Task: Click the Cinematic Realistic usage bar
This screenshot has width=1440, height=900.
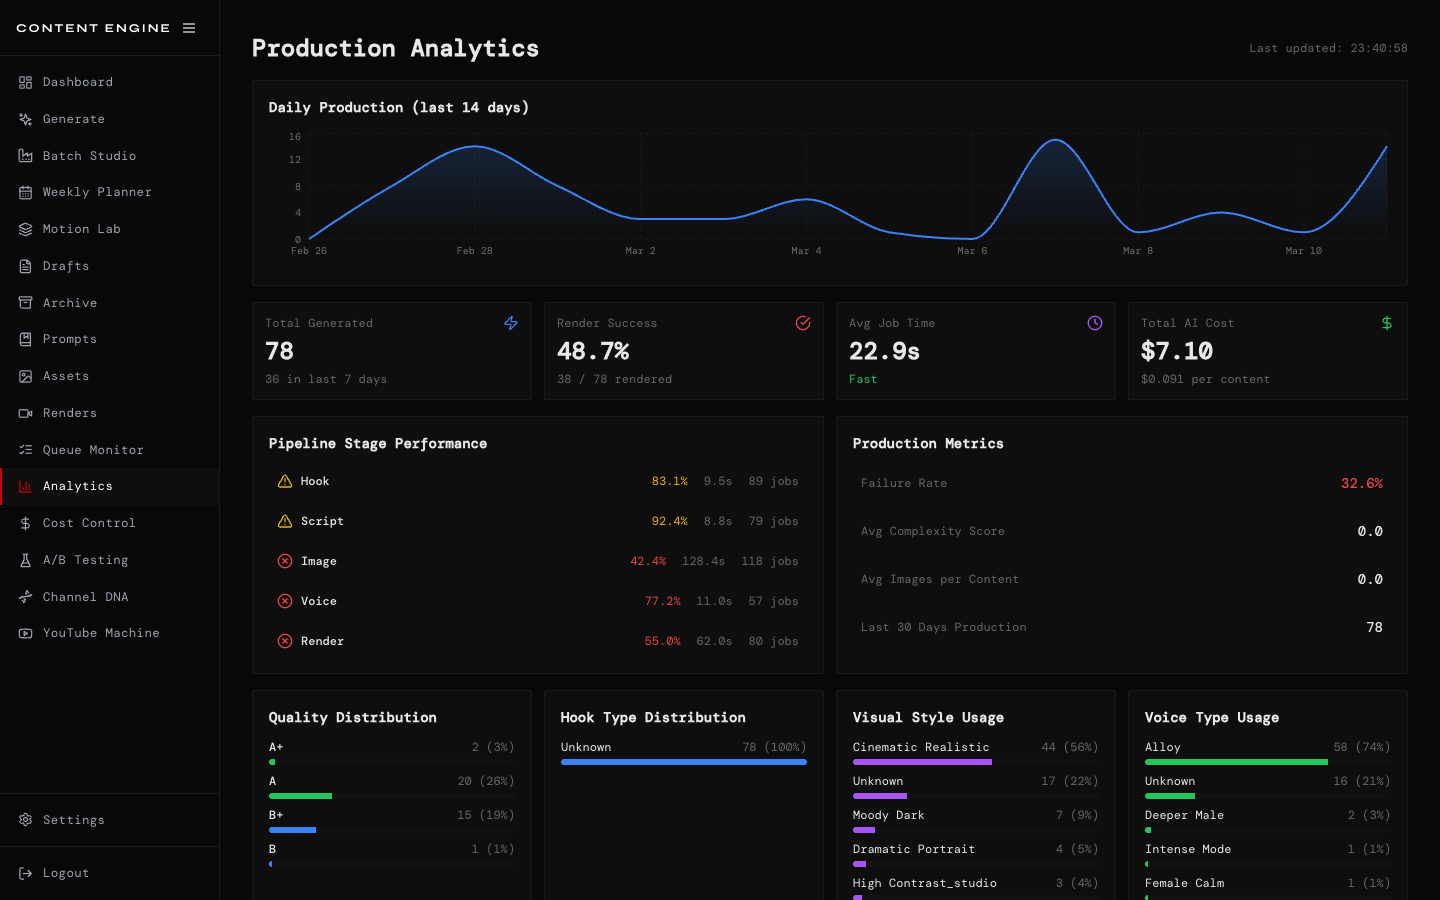Action: coord(922,762)
